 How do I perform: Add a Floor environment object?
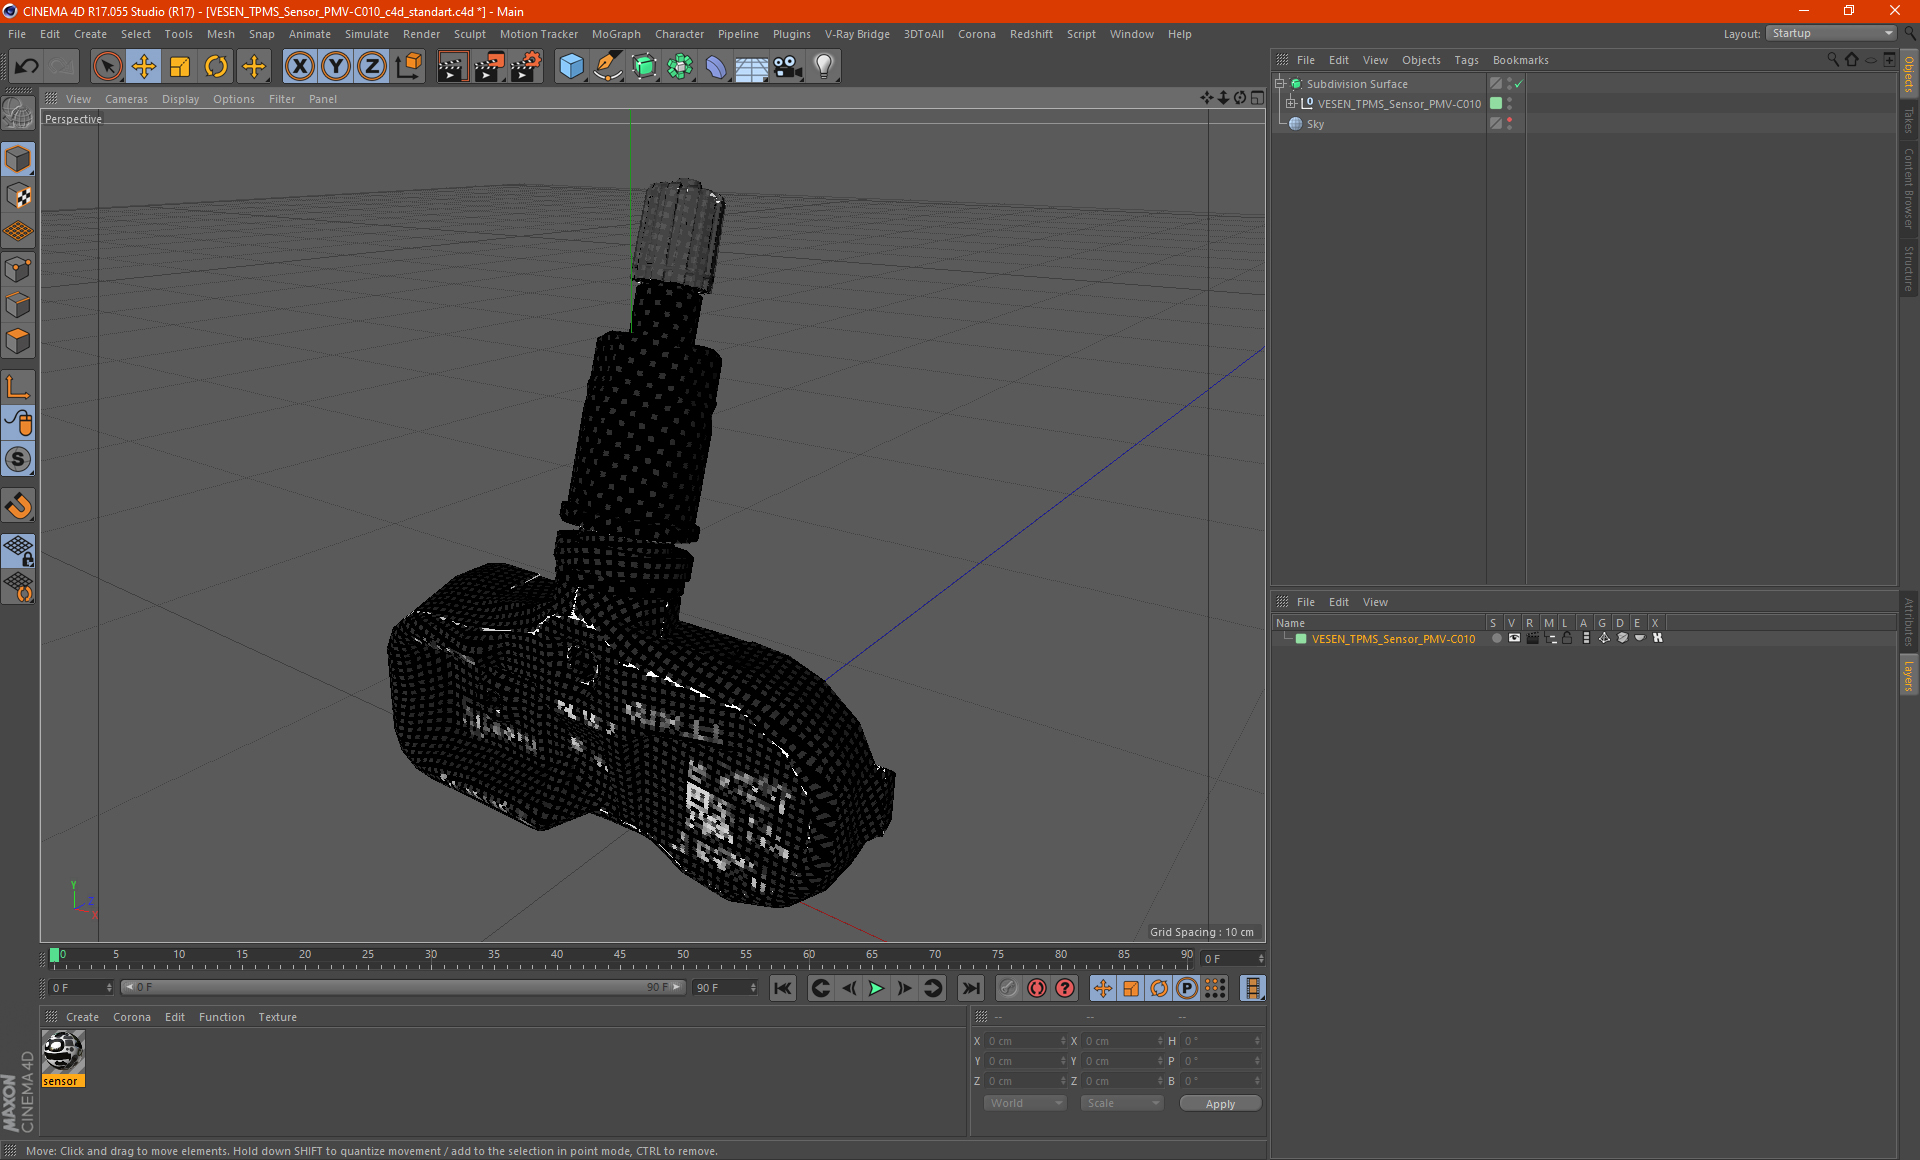coord(751,67)
